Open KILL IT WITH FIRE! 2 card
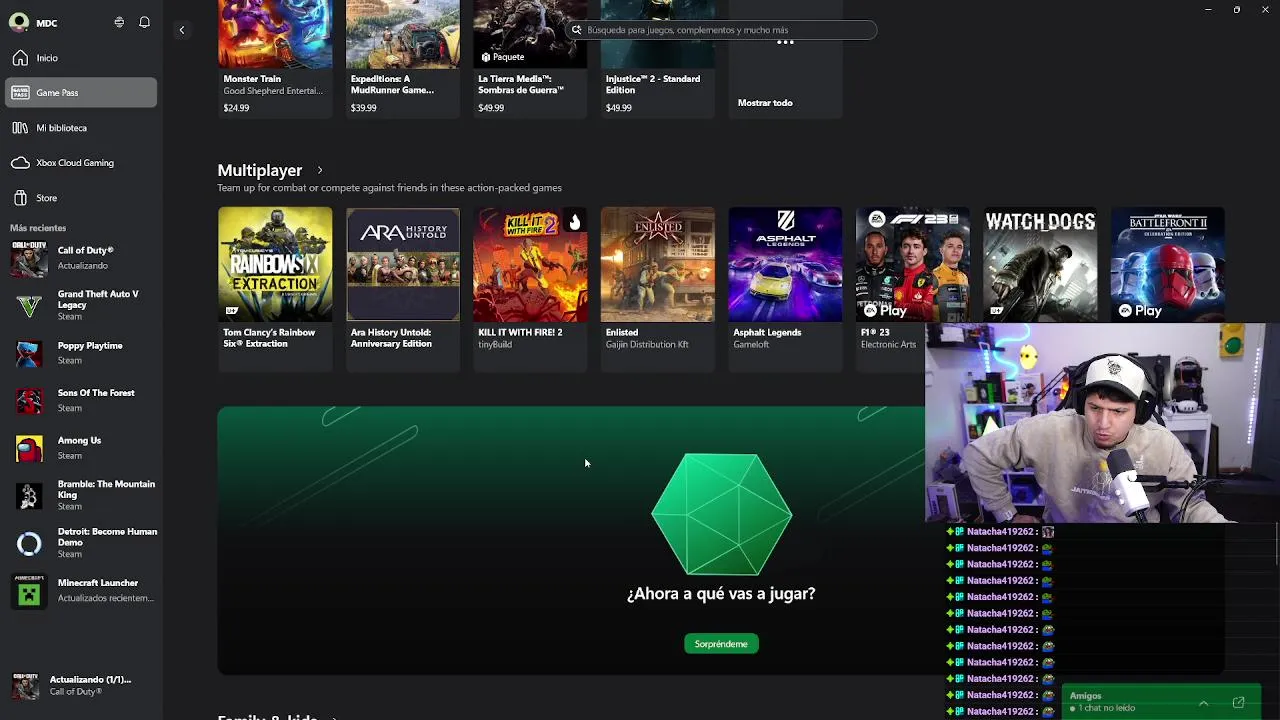Viewport: 1280px width, 720px height. [530, 289]
